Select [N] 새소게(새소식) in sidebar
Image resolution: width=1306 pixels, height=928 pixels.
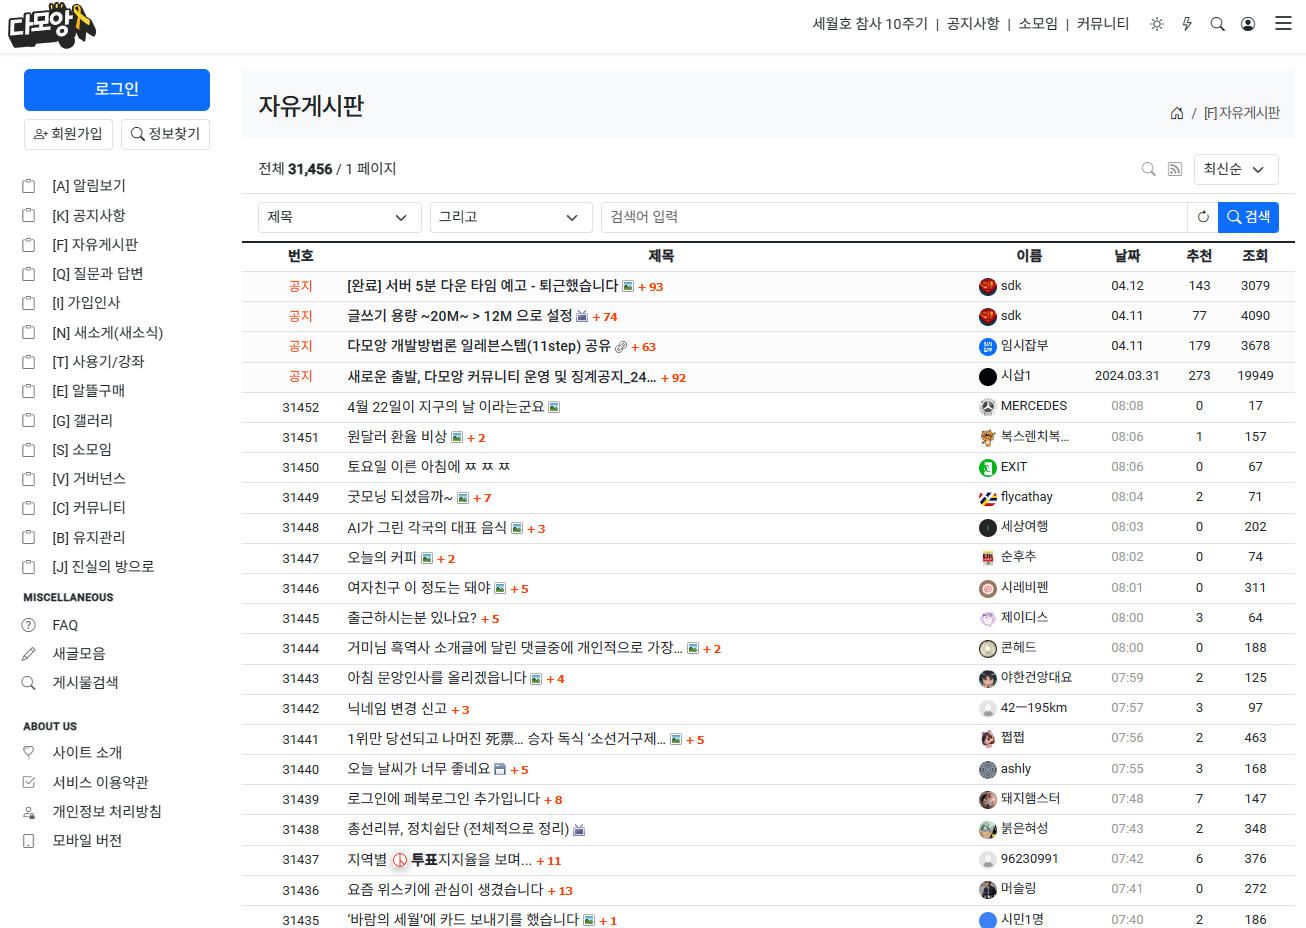point(107,333)
